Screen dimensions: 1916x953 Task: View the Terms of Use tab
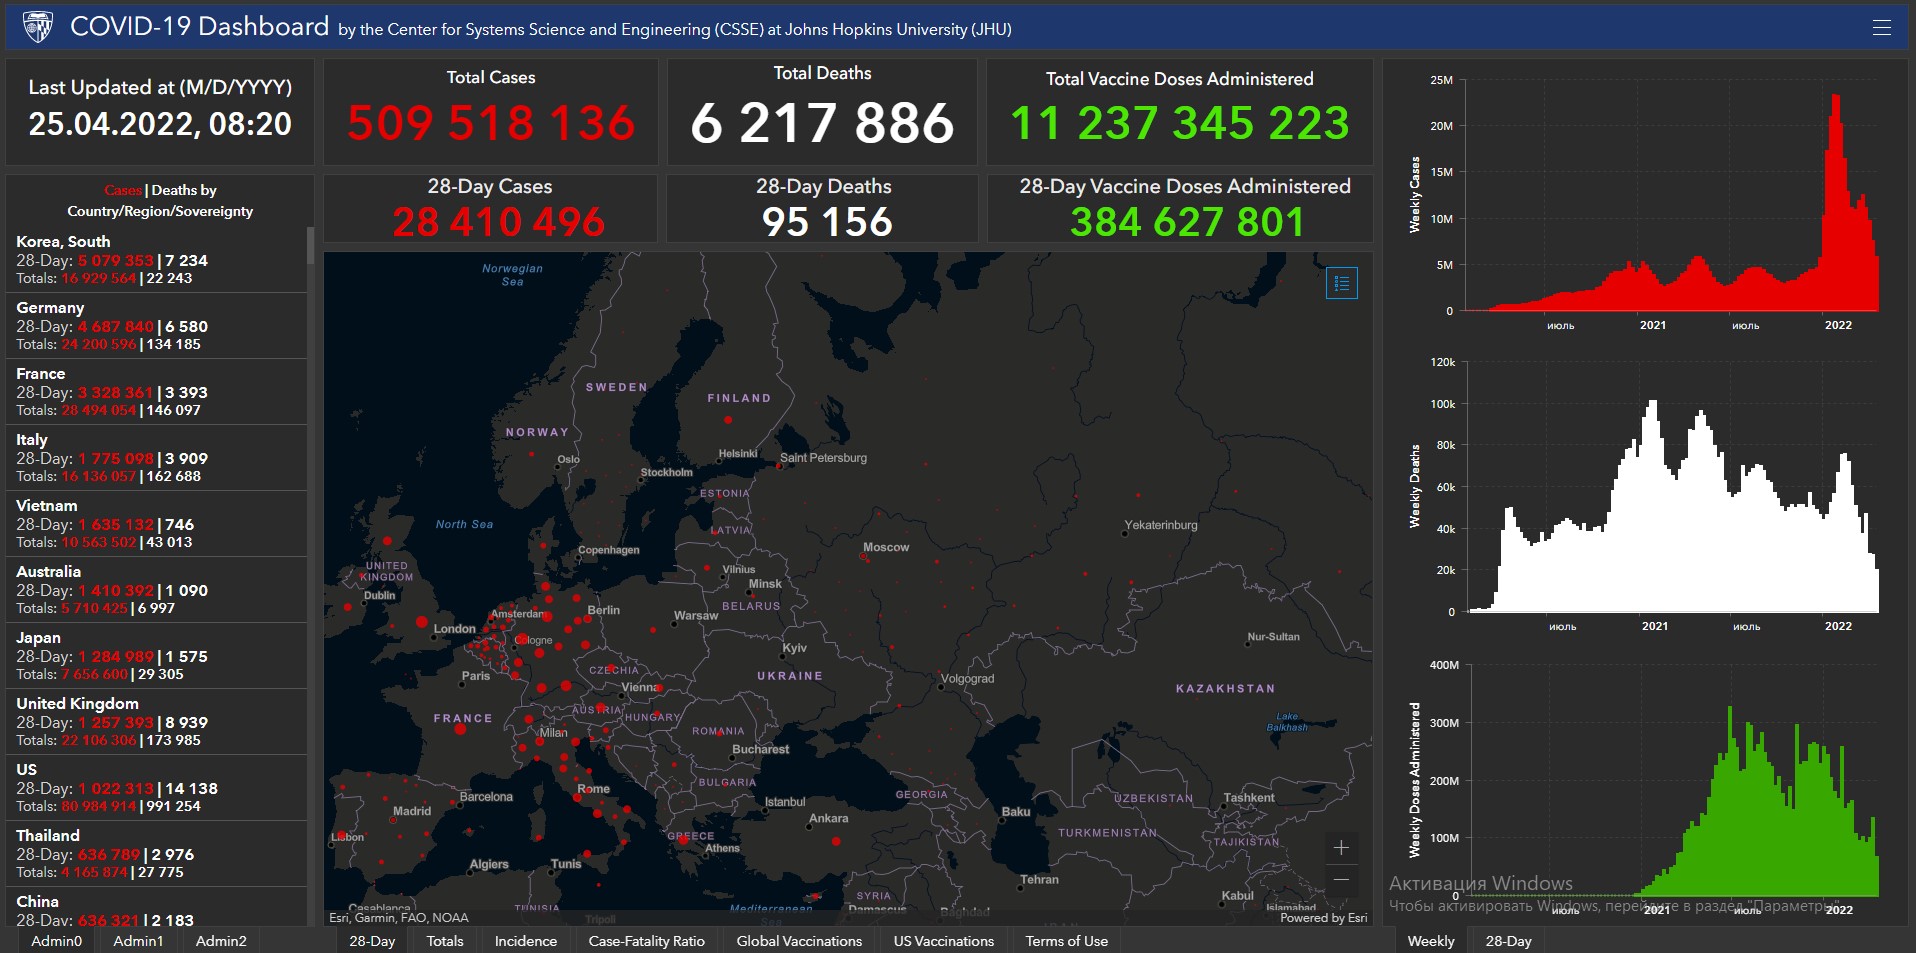pyautogui.click(x=1066, y=941)
